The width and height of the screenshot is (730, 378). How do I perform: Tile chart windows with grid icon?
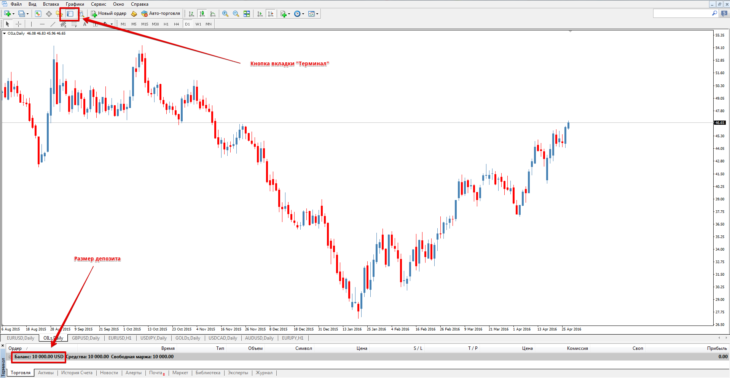[x=247, y=14]
